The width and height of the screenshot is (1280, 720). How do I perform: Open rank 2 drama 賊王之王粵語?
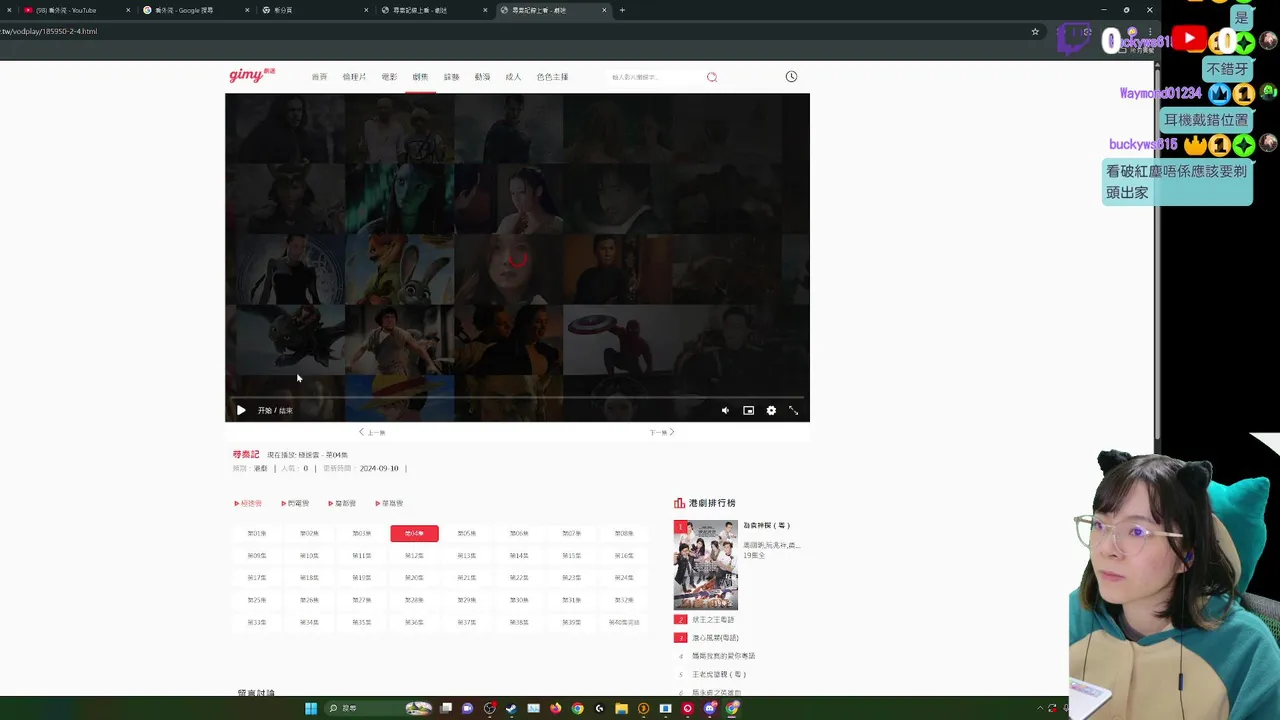713,620
